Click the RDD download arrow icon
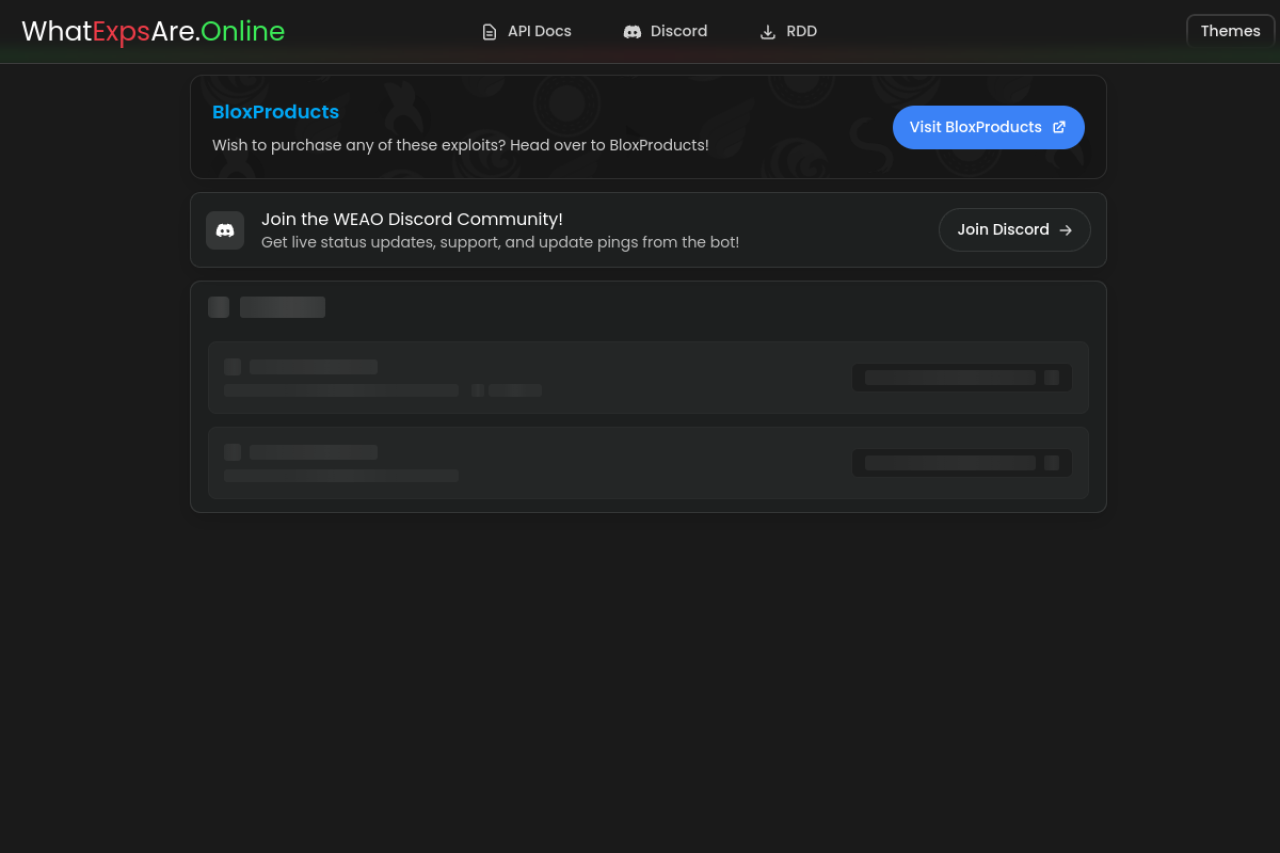The height and width of the screenshot is (853, 1280). [x=768, y=32]
